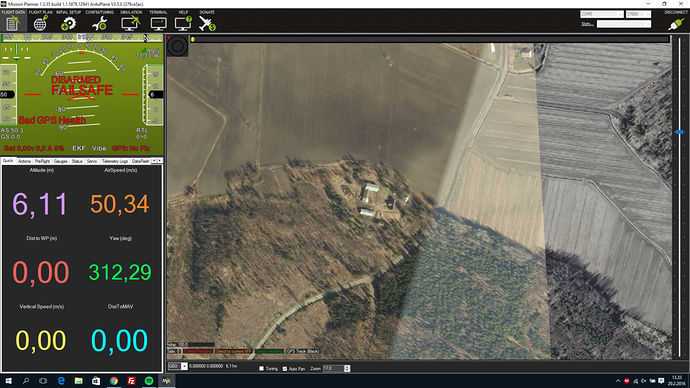Click the Stats link
This screenshot has width=690, height=388.
click(587, 24)
